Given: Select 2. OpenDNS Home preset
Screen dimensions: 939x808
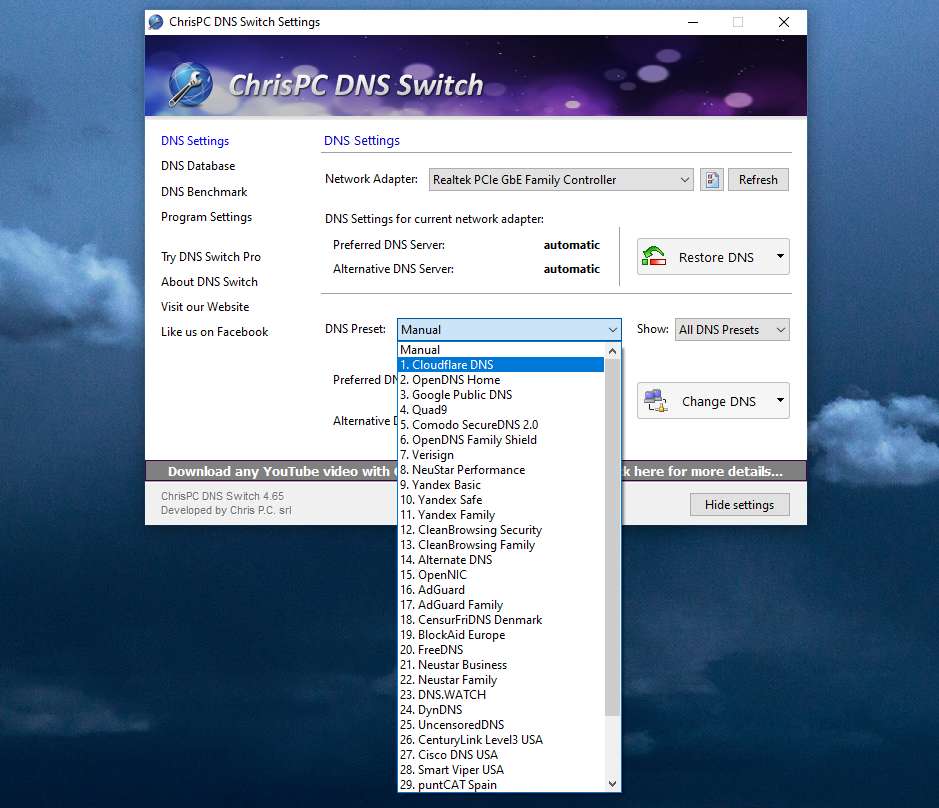Looking at the screenshot, I should (501, 380).
